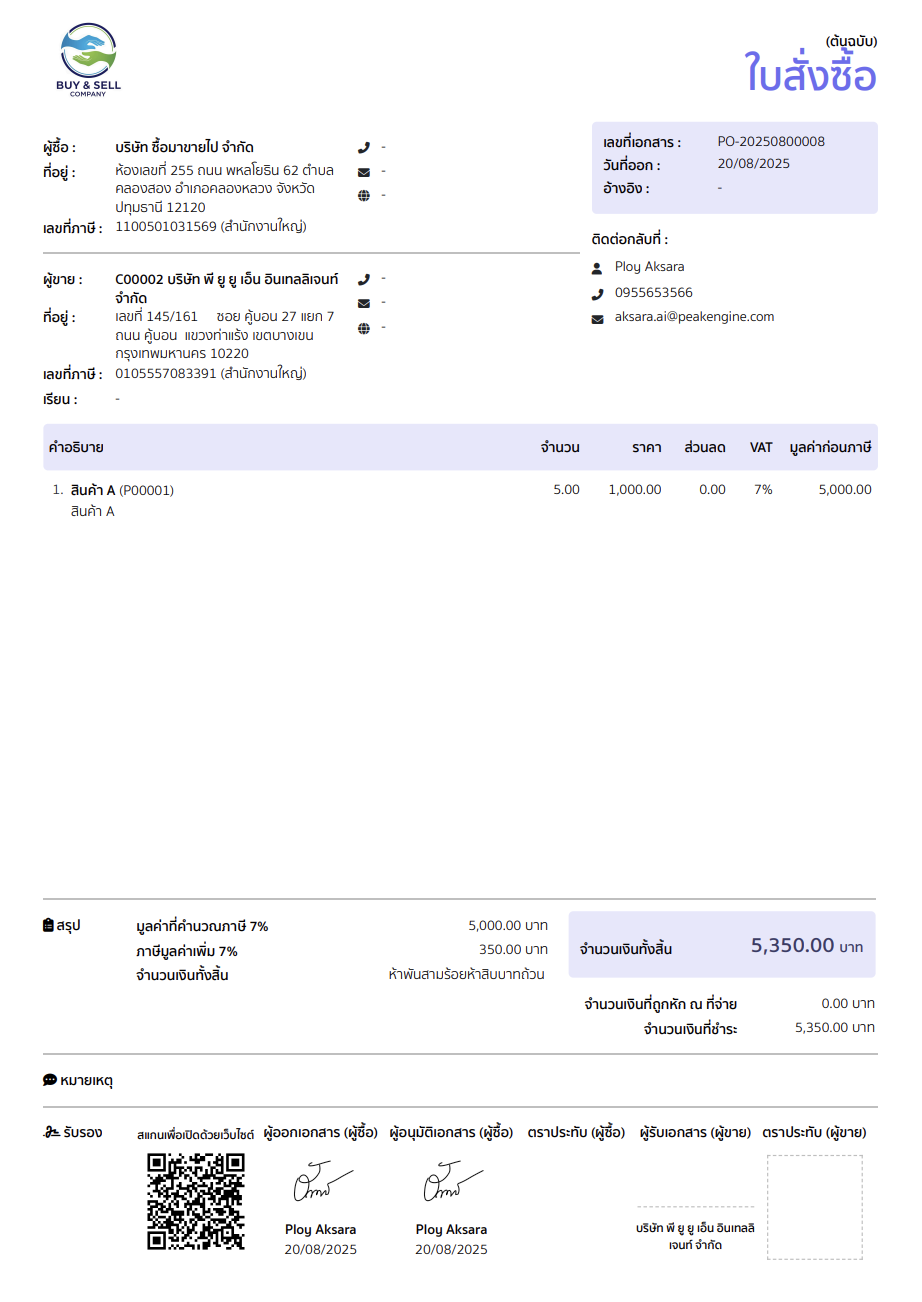
Task: Click the seller's website globe icon
Action: click(364, 327)
